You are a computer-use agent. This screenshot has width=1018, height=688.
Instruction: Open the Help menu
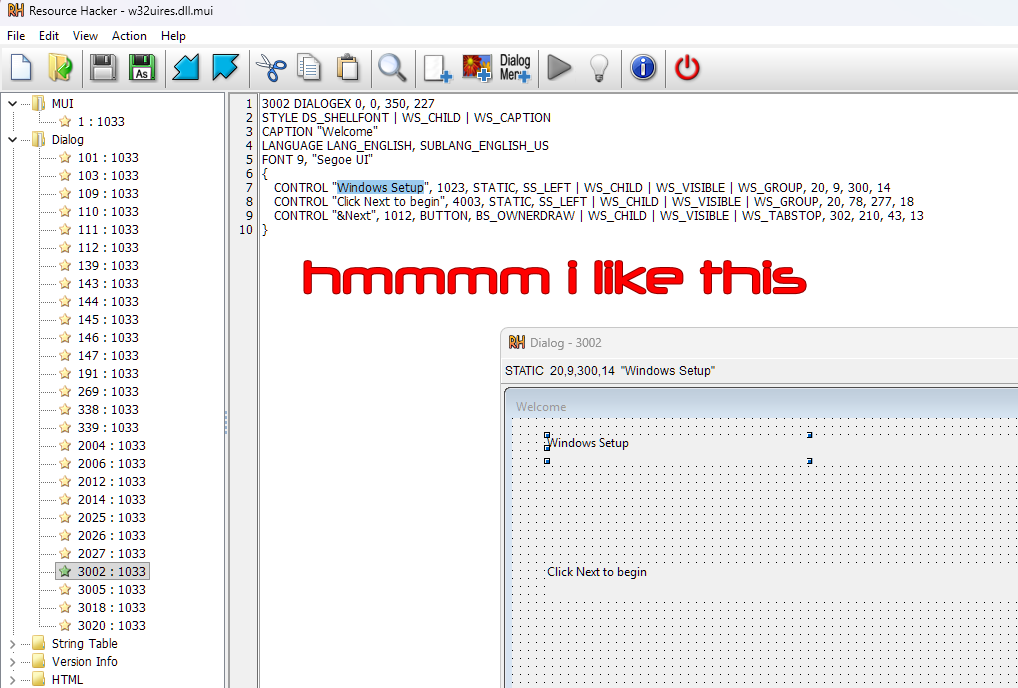pyautogui.click(x=173, y=36)
